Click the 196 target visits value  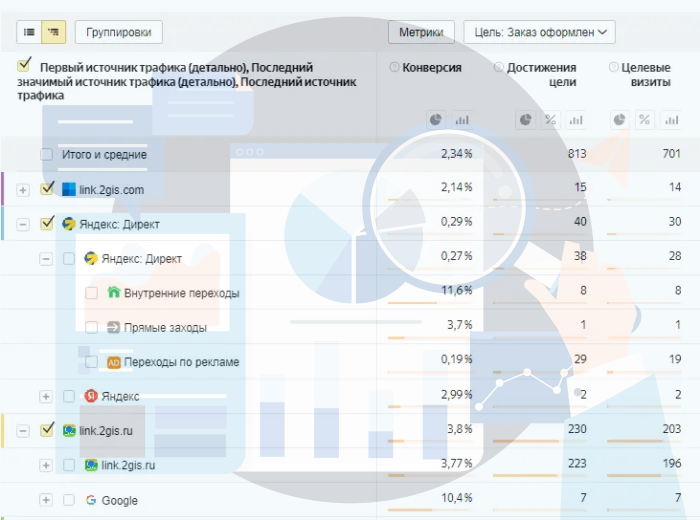[x=671, y=463]
